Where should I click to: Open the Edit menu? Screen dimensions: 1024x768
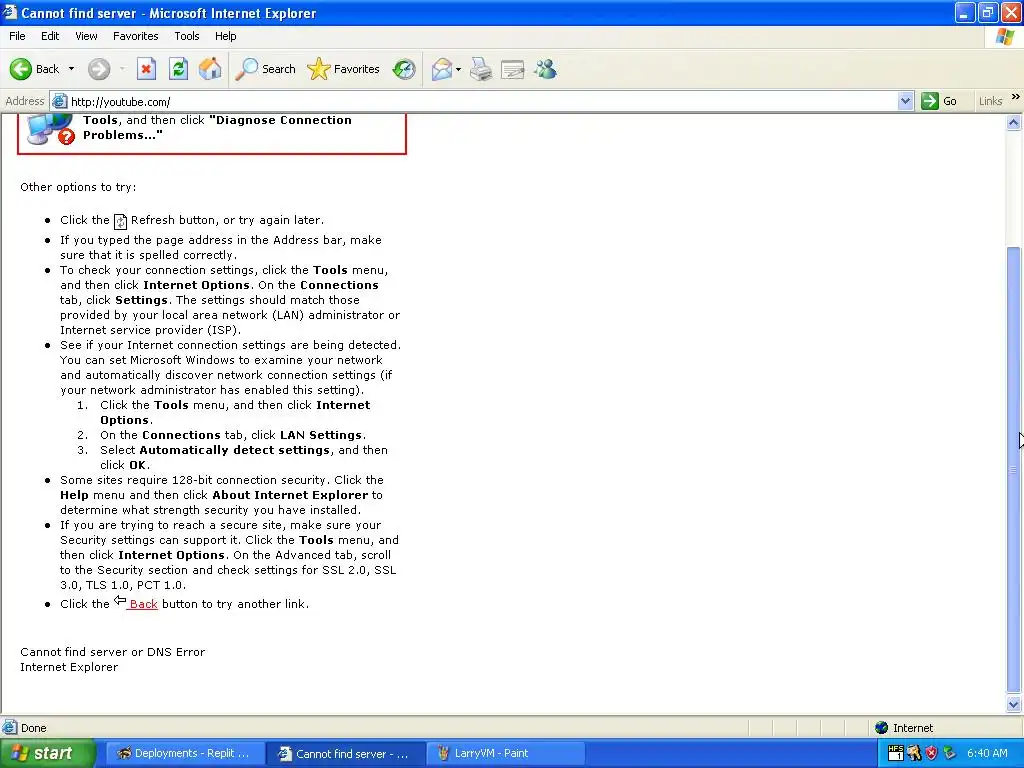[50, 36]
